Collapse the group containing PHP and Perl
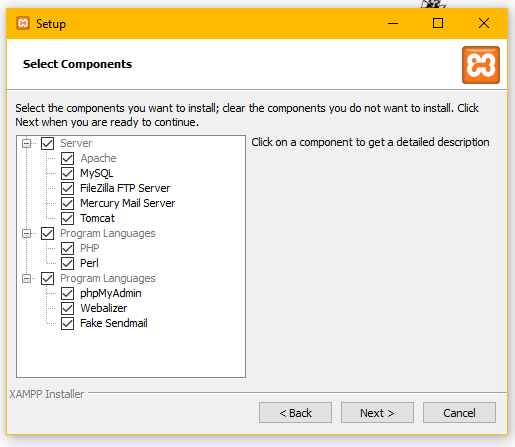 pyautogui.click(x=26, y=234)
